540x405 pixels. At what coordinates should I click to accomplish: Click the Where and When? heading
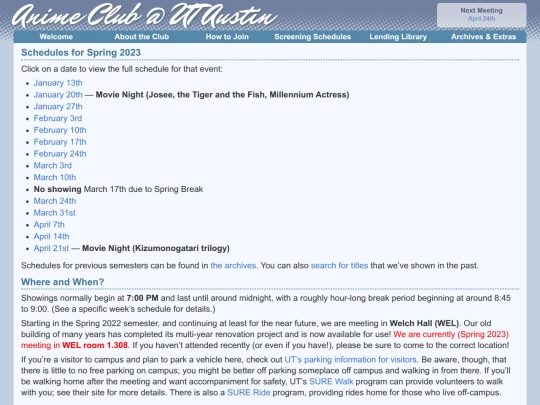[x=62, y=282]
